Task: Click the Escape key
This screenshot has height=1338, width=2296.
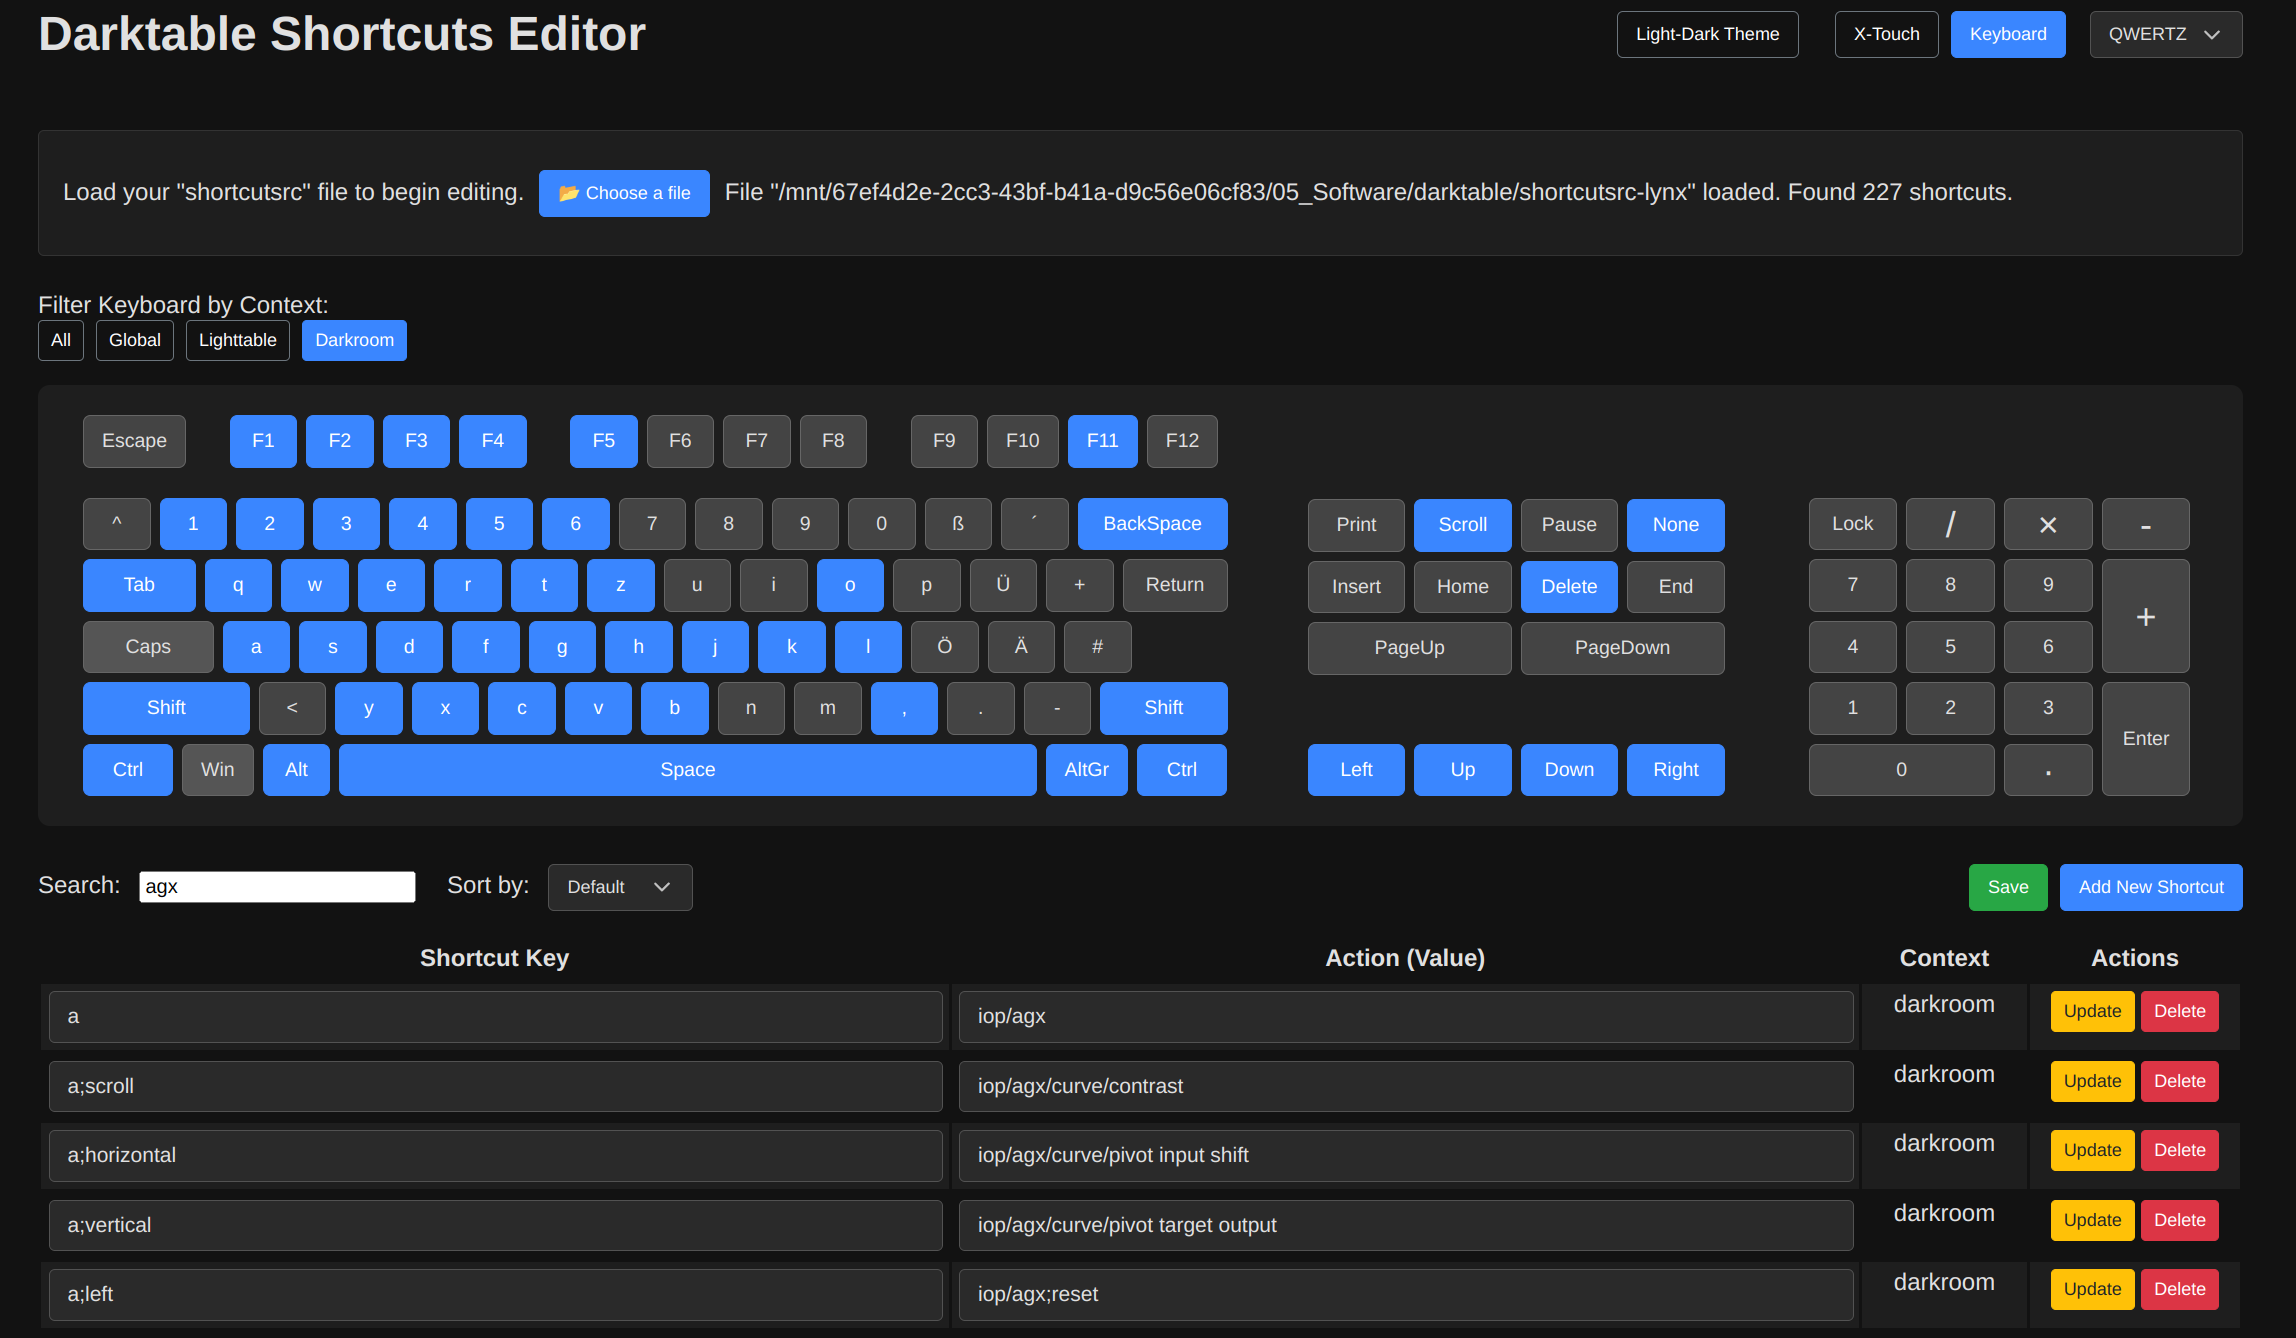Action: (x=134, y=441)
